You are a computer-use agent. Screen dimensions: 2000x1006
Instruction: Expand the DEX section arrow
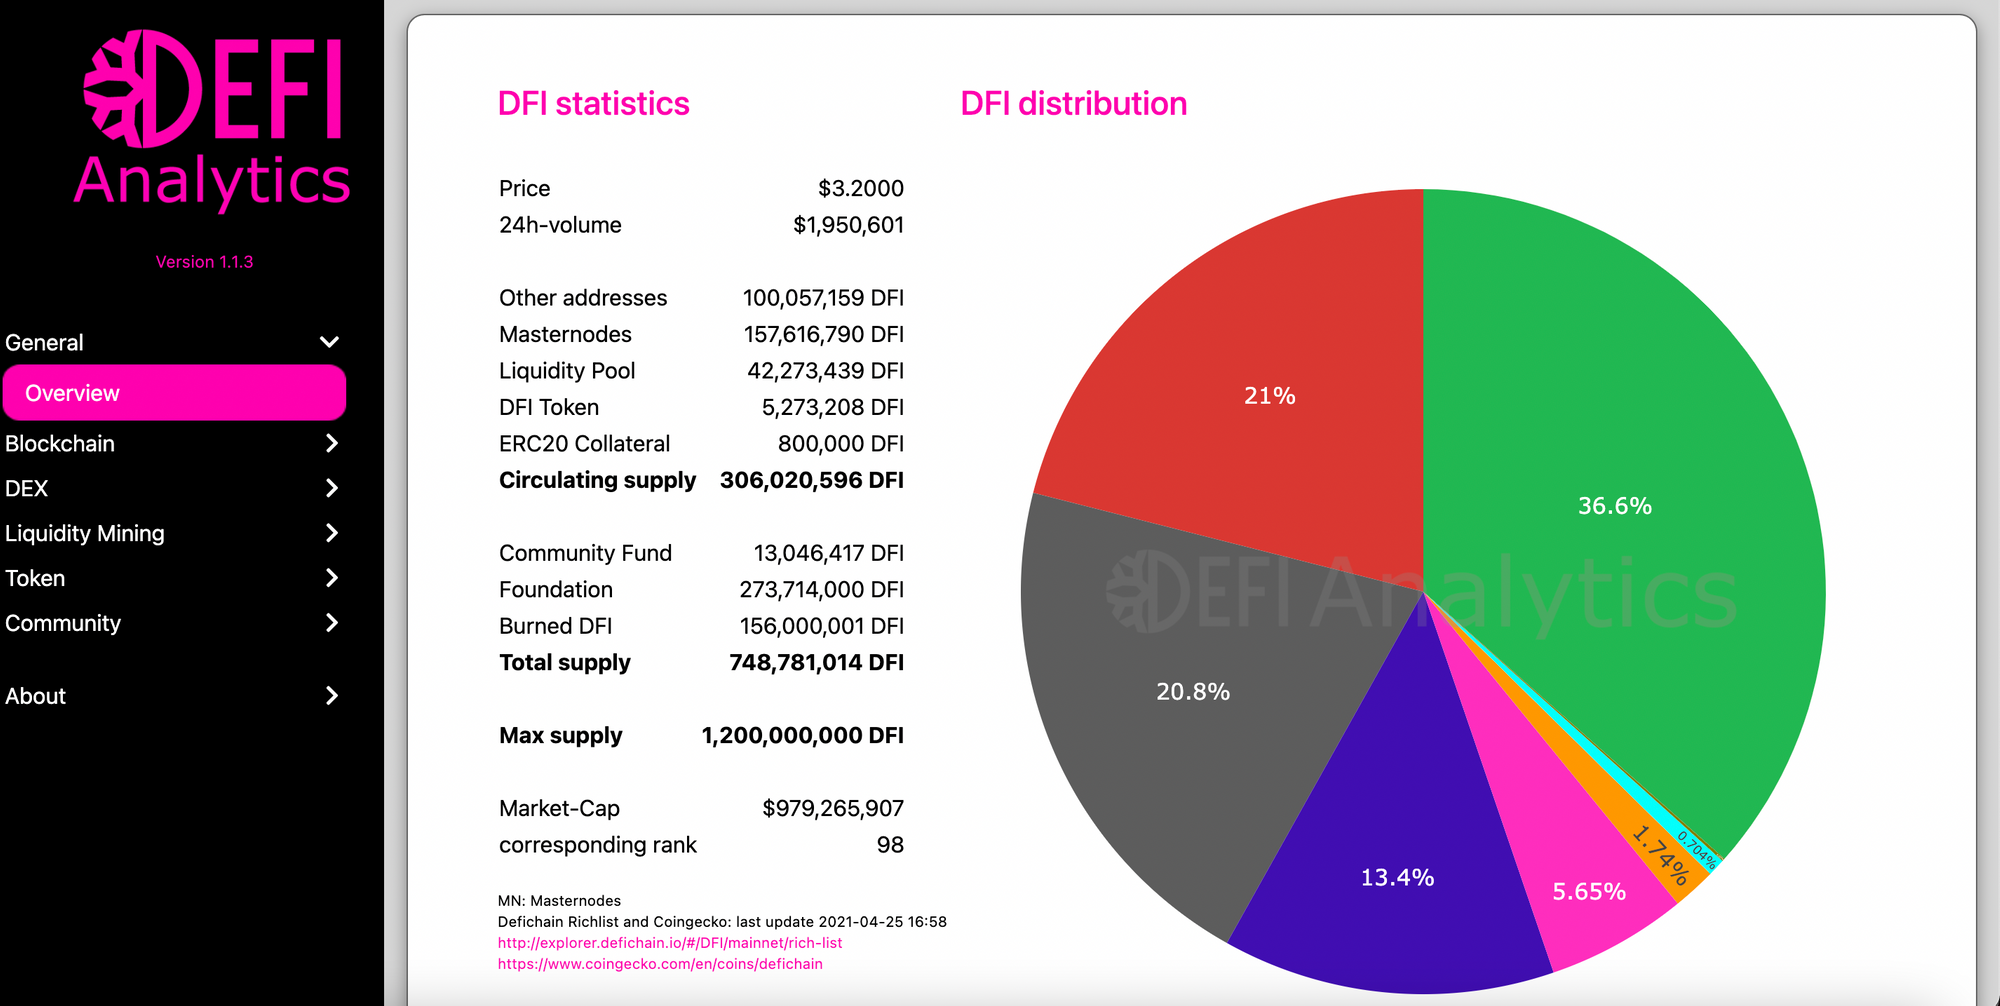[x=332, y=488]
